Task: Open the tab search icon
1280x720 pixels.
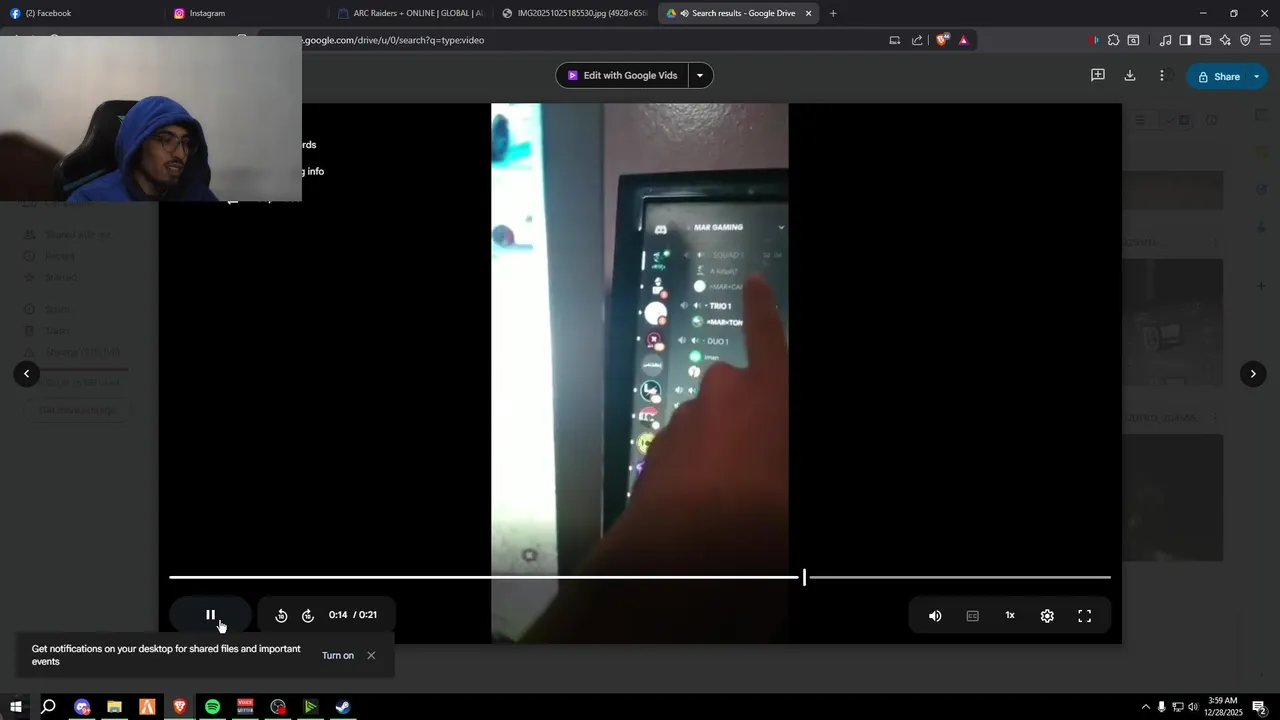Action: (x=1133, y=40)
